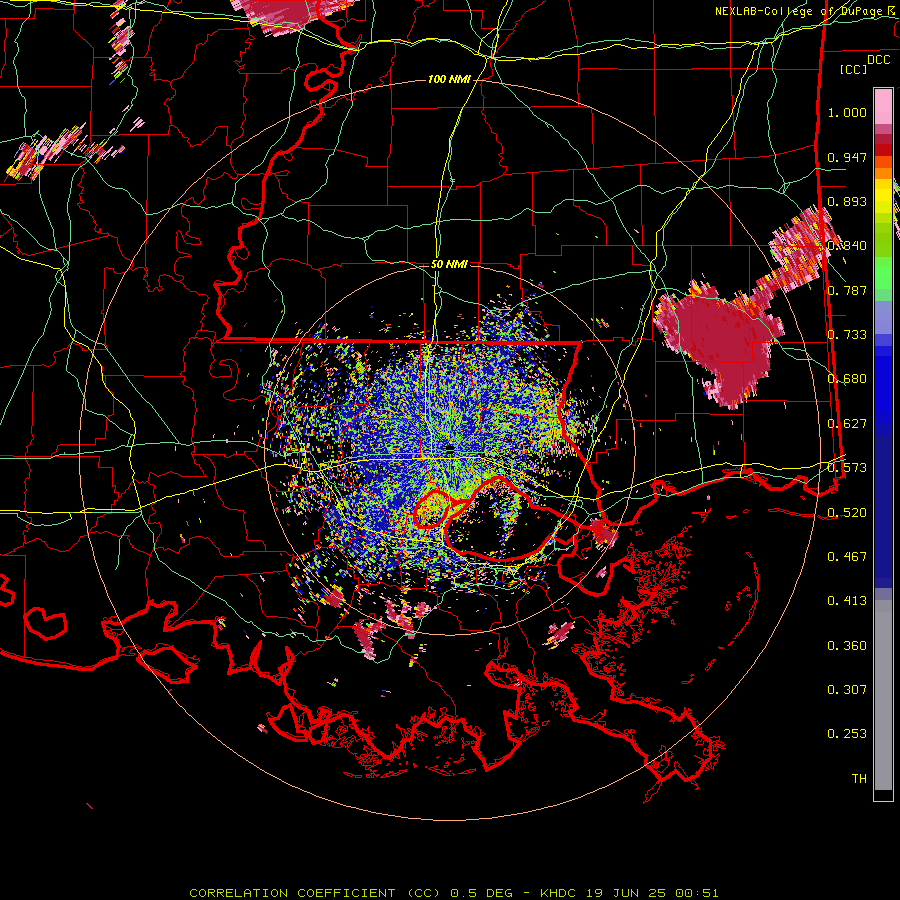Screen dimensions: 900x900
Task: Click the 0.840 scale value
Action: click(x=847, y=246)
